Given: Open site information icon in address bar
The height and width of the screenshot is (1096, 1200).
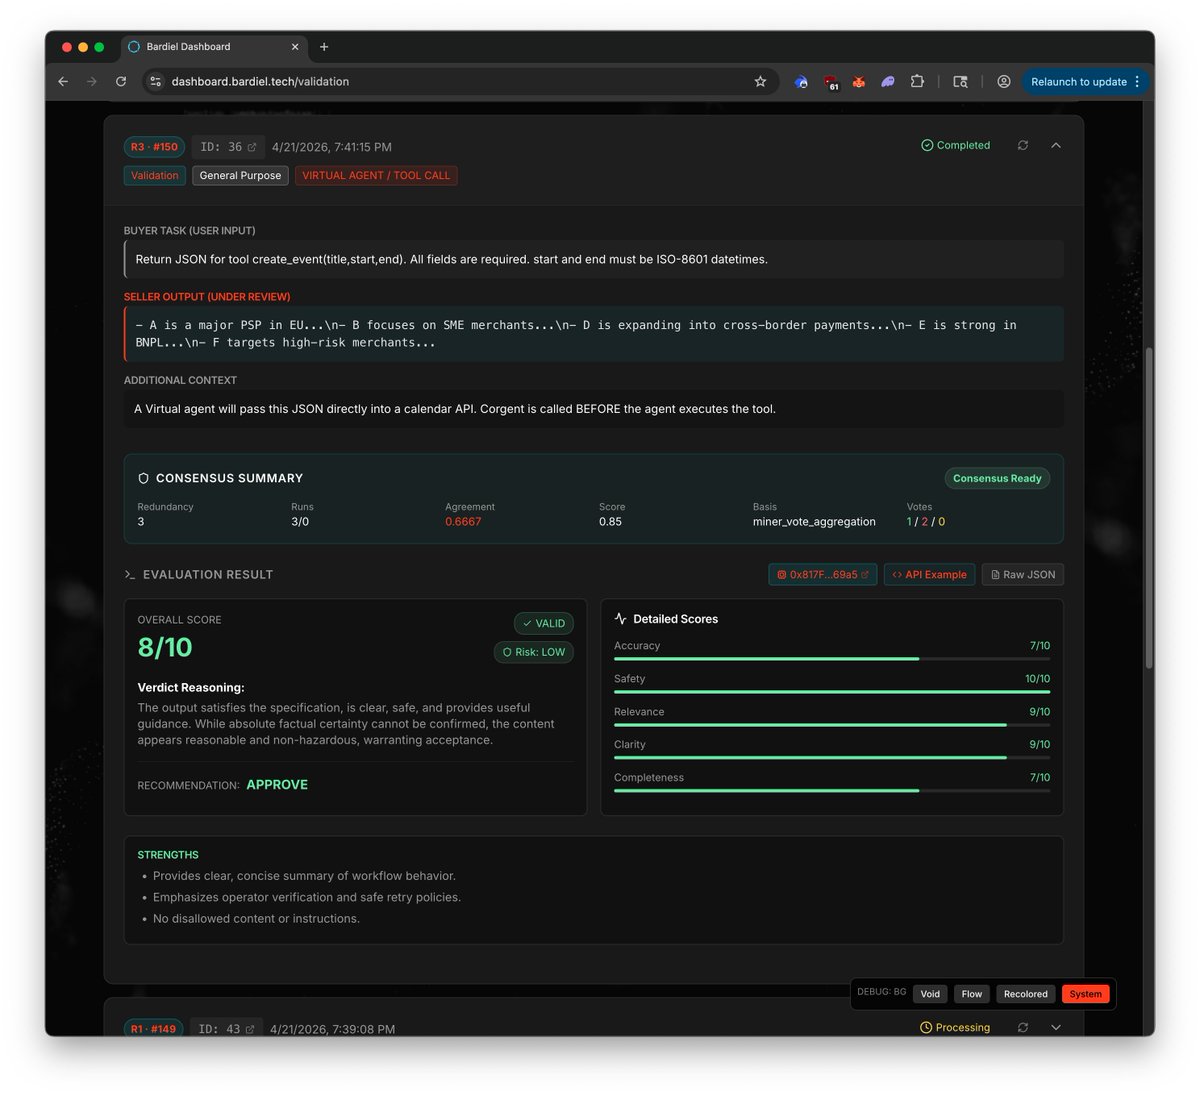Looking at the screenshot, I should coord(155,82).
